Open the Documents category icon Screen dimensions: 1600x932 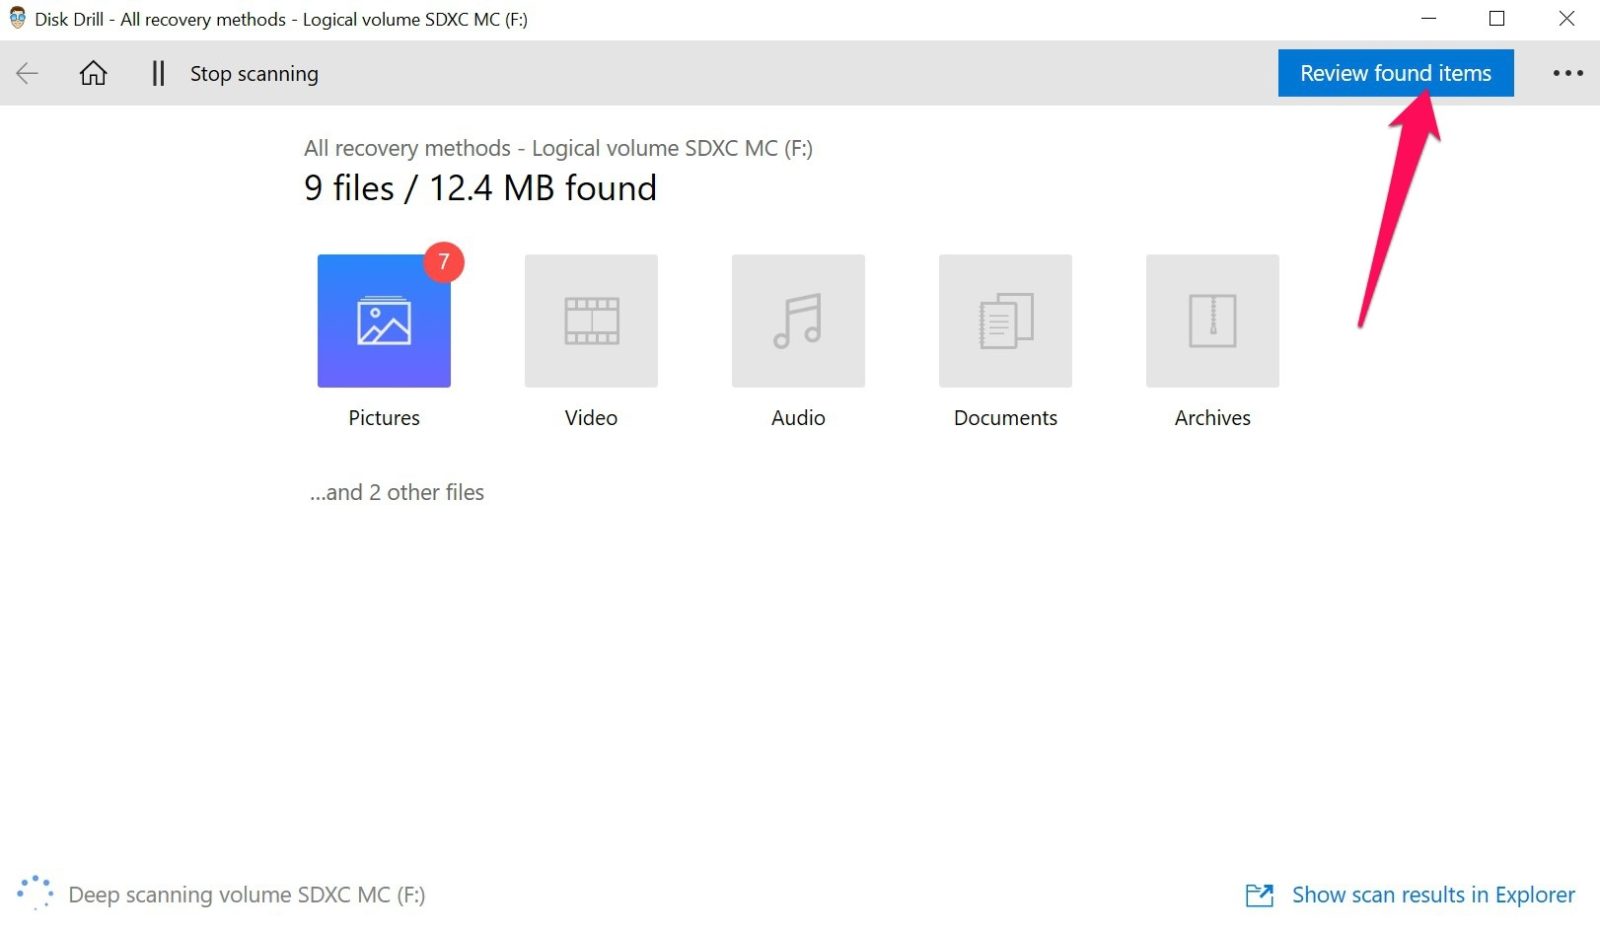click(1005, 320)
